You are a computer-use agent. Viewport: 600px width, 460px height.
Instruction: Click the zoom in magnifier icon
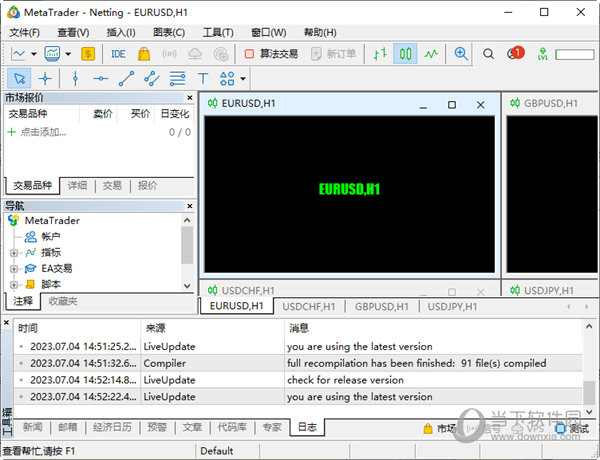click(461, 54)
